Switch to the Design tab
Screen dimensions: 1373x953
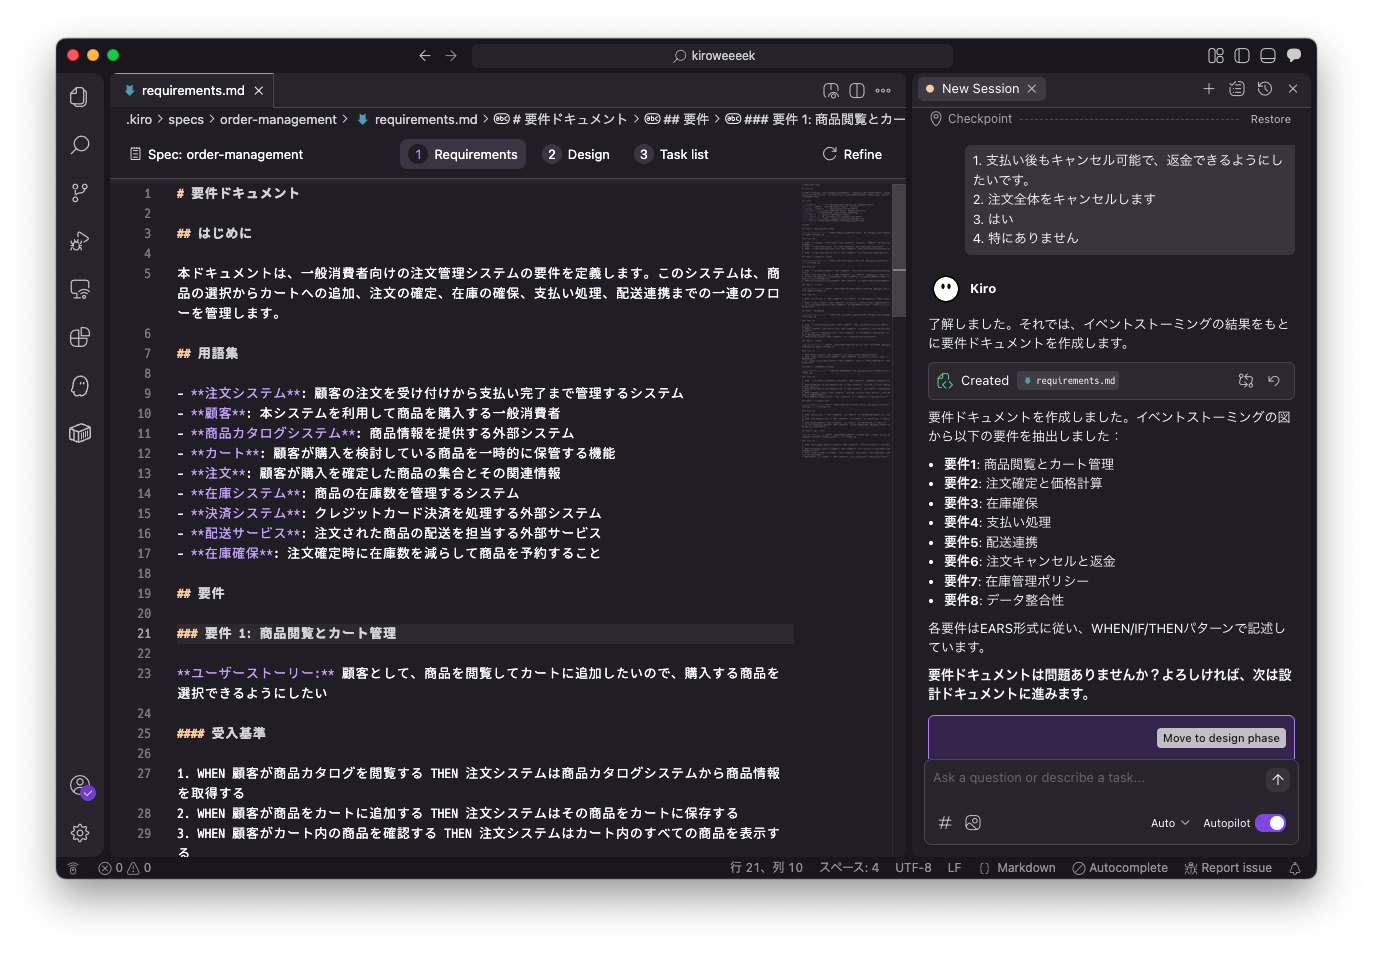point(576,155)
